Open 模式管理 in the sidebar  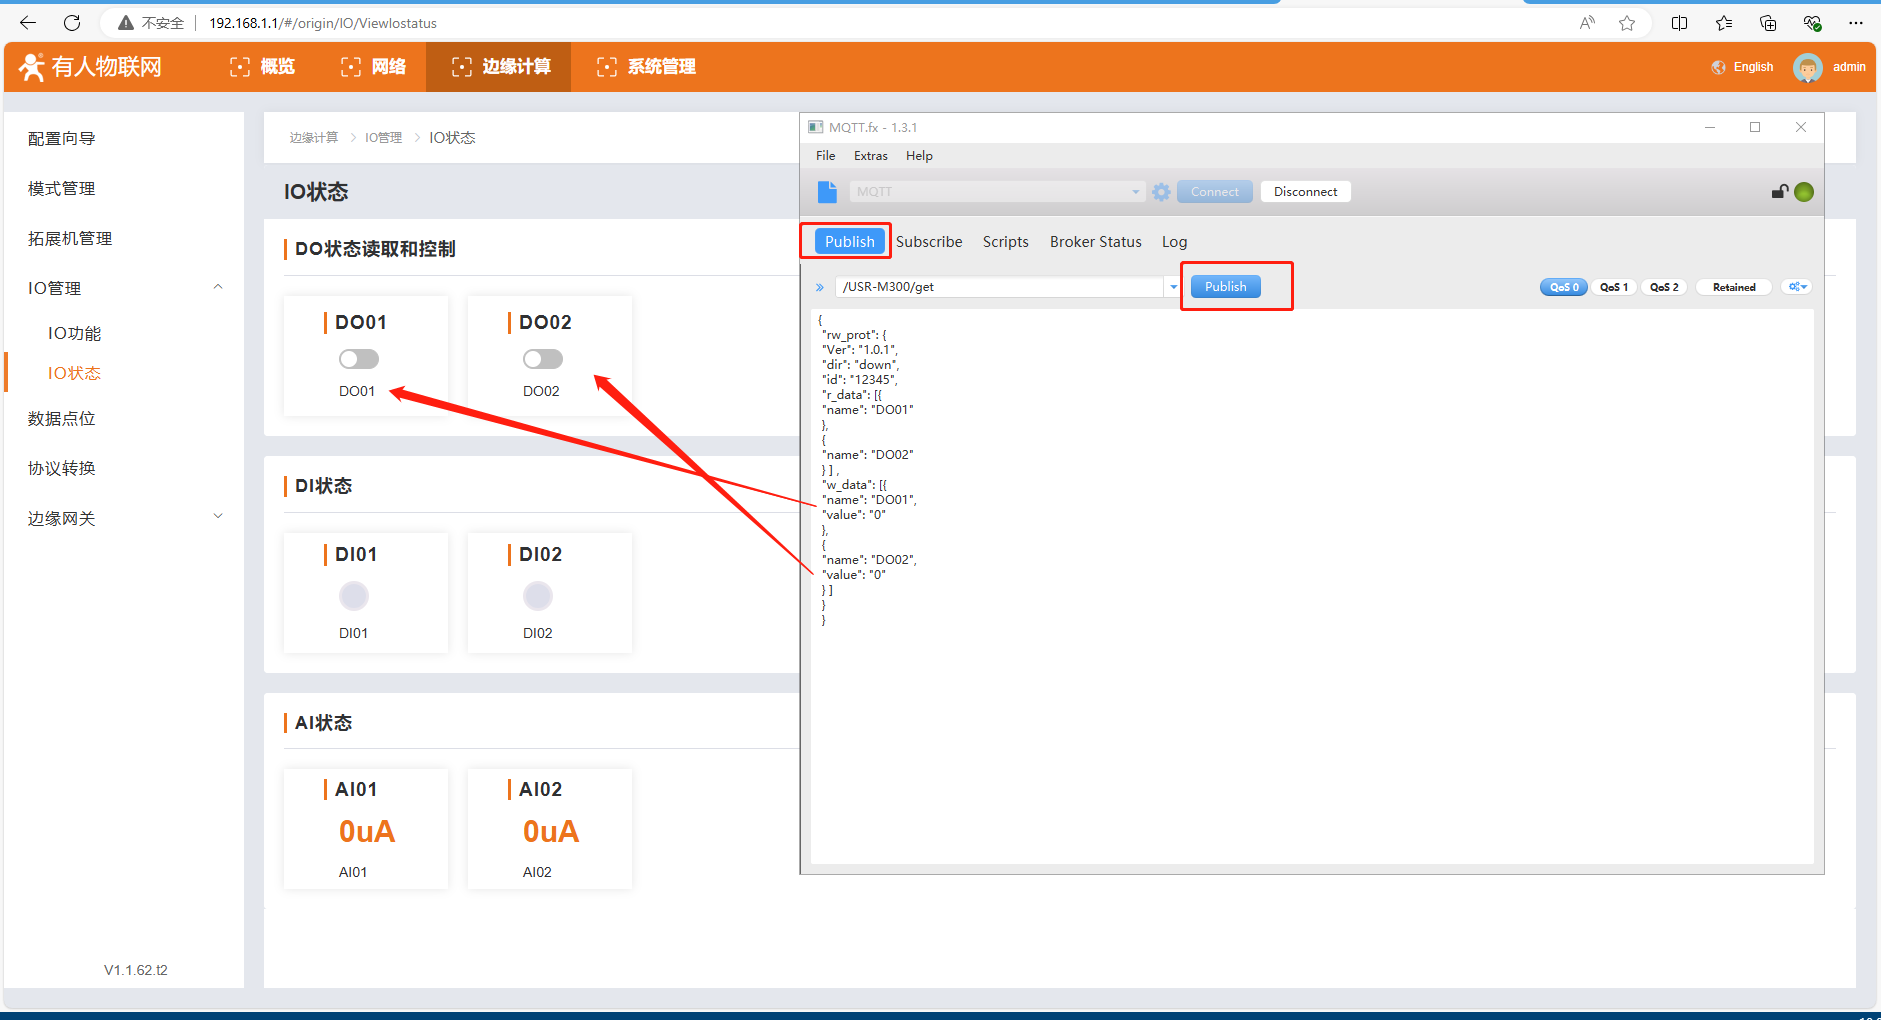click(x=62, y=189)
